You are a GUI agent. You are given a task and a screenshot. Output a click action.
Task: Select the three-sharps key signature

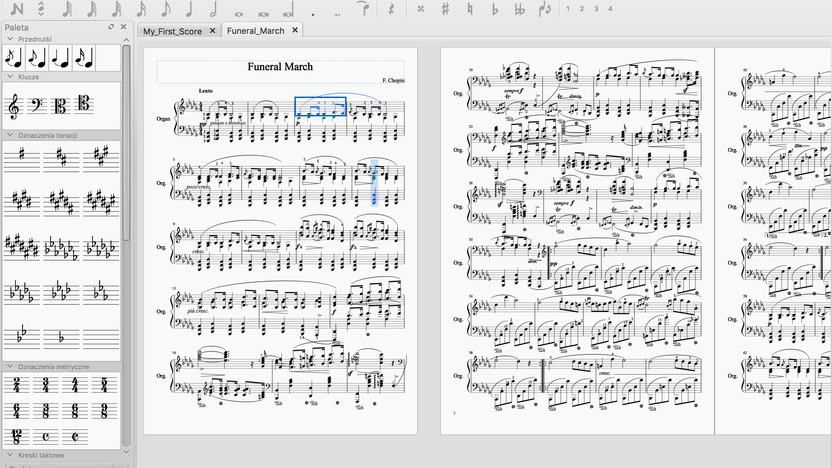tap(101, 158)
